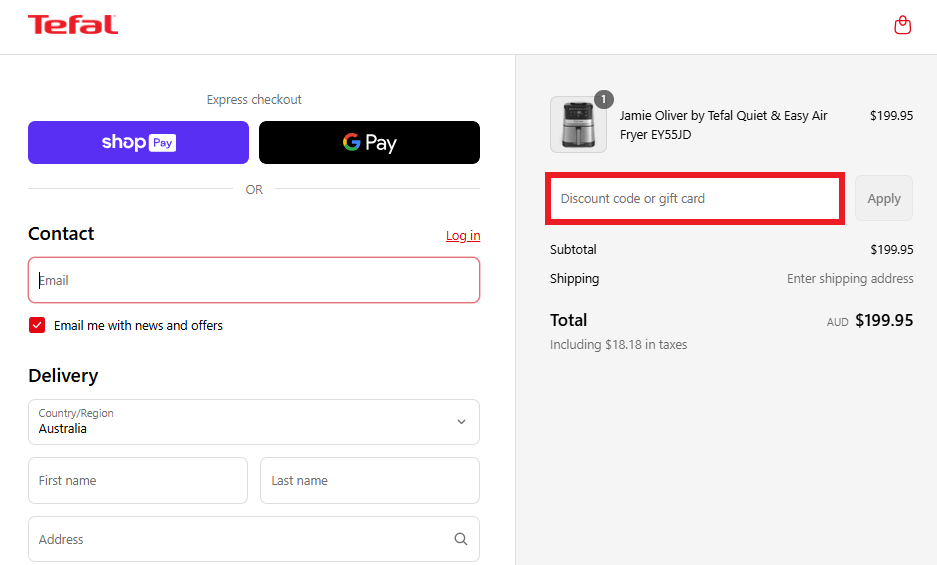The image size is (937, 565).
Task: Click the Address field
Action: [254, 539]
